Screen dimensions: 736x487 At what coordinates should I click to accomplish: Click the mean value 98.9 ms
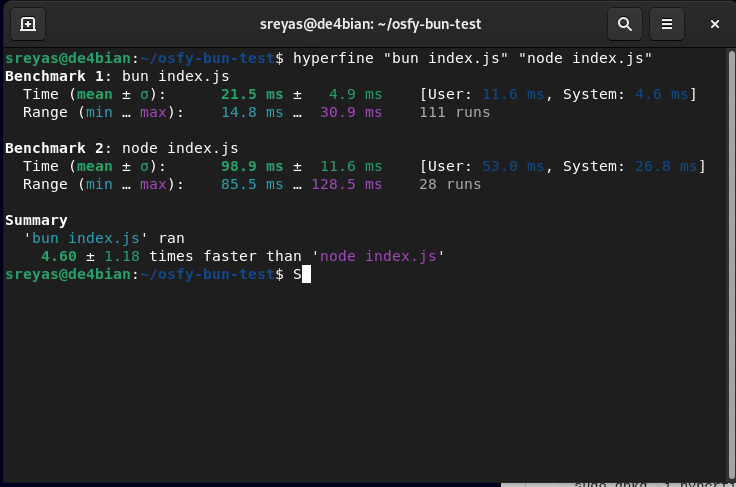pyautogui.click(x=252, y=166)
